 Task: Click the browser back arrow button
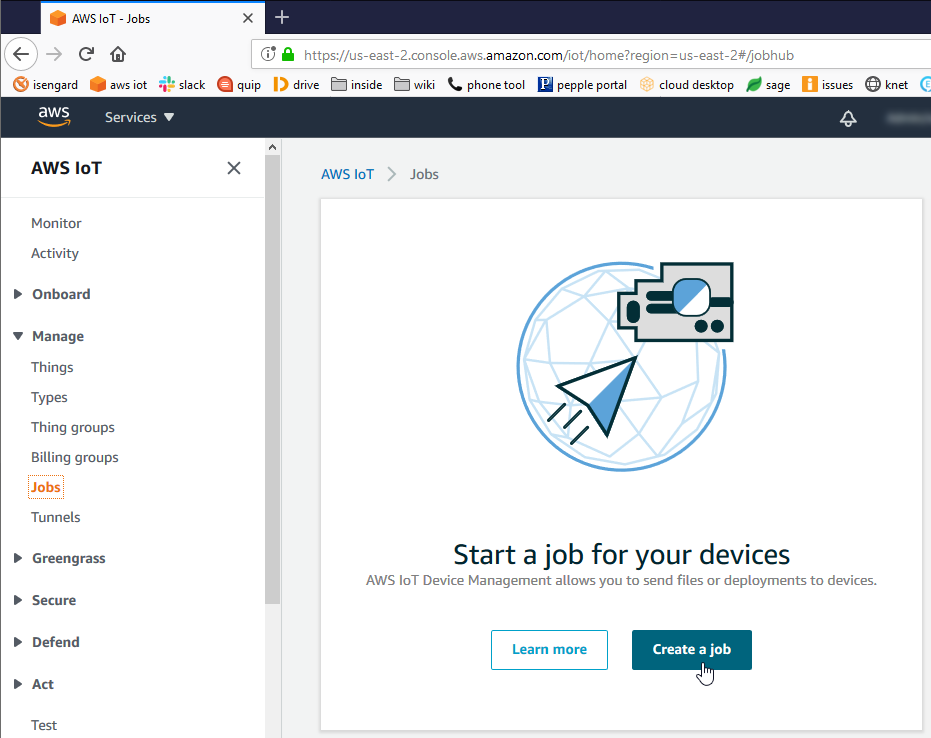[21, 55]
